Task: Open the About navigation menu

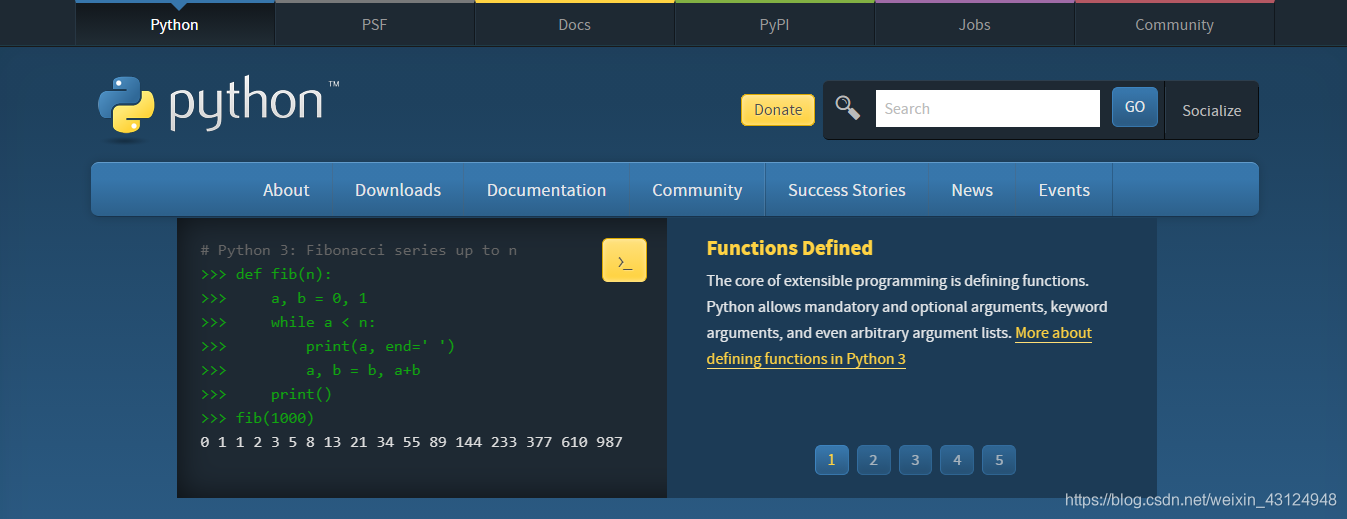Action: tap(286, 190)
